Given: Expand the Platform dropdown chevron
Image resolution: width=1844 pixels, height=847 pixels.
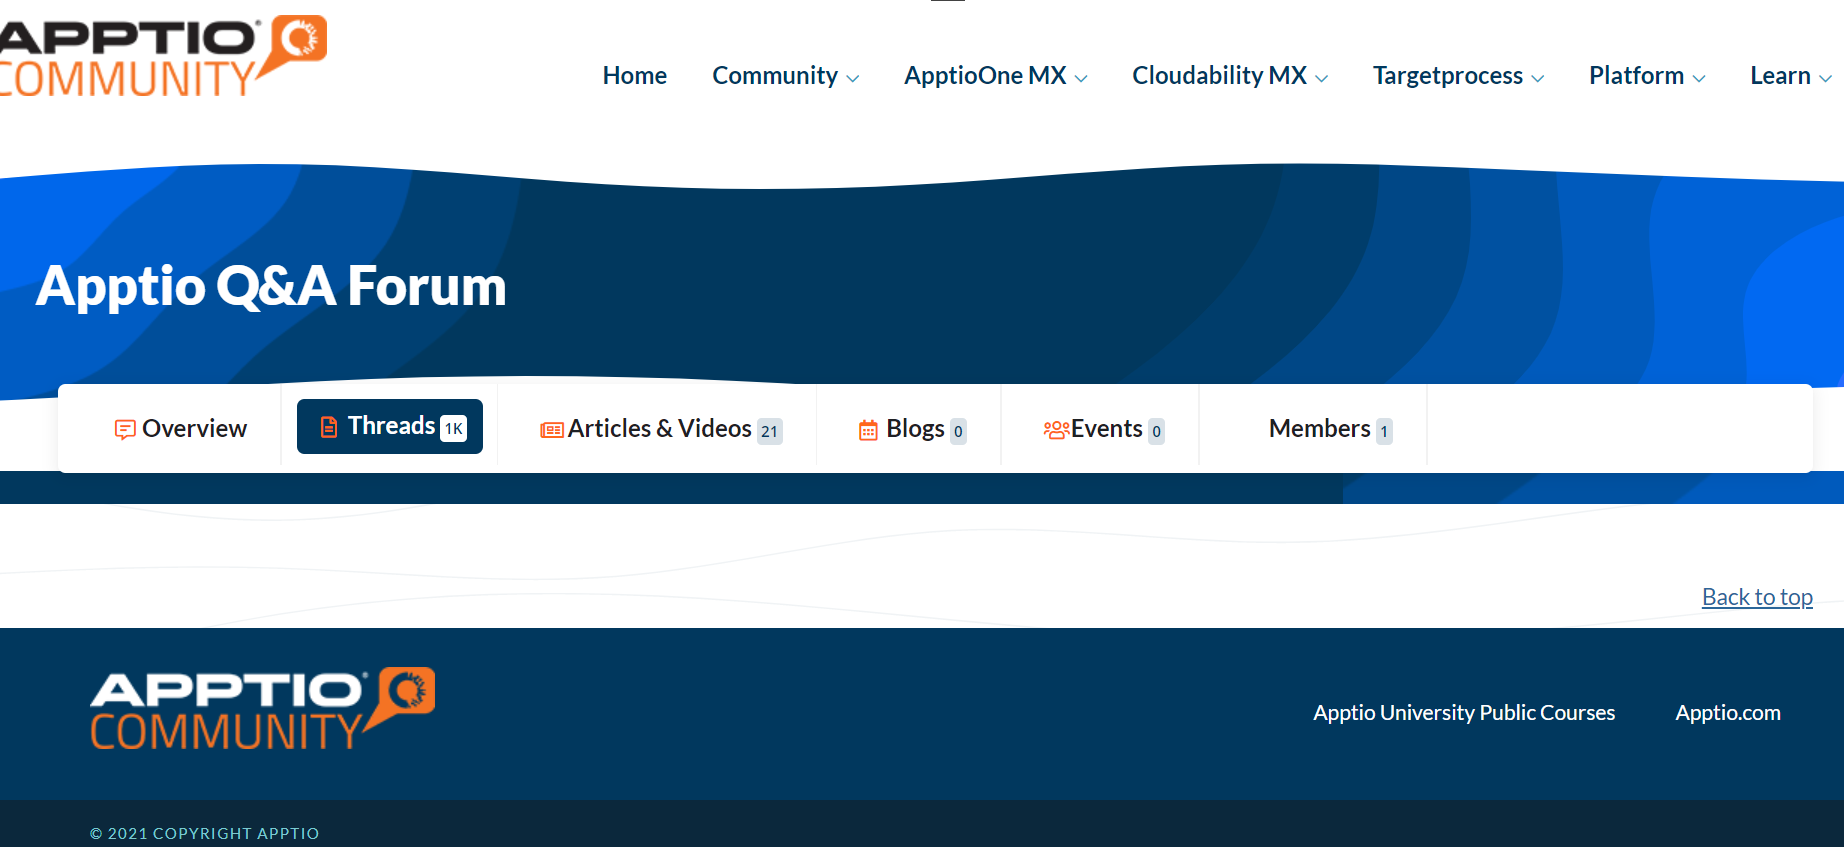Looking at the screenshot, I should pos(1699,78).
